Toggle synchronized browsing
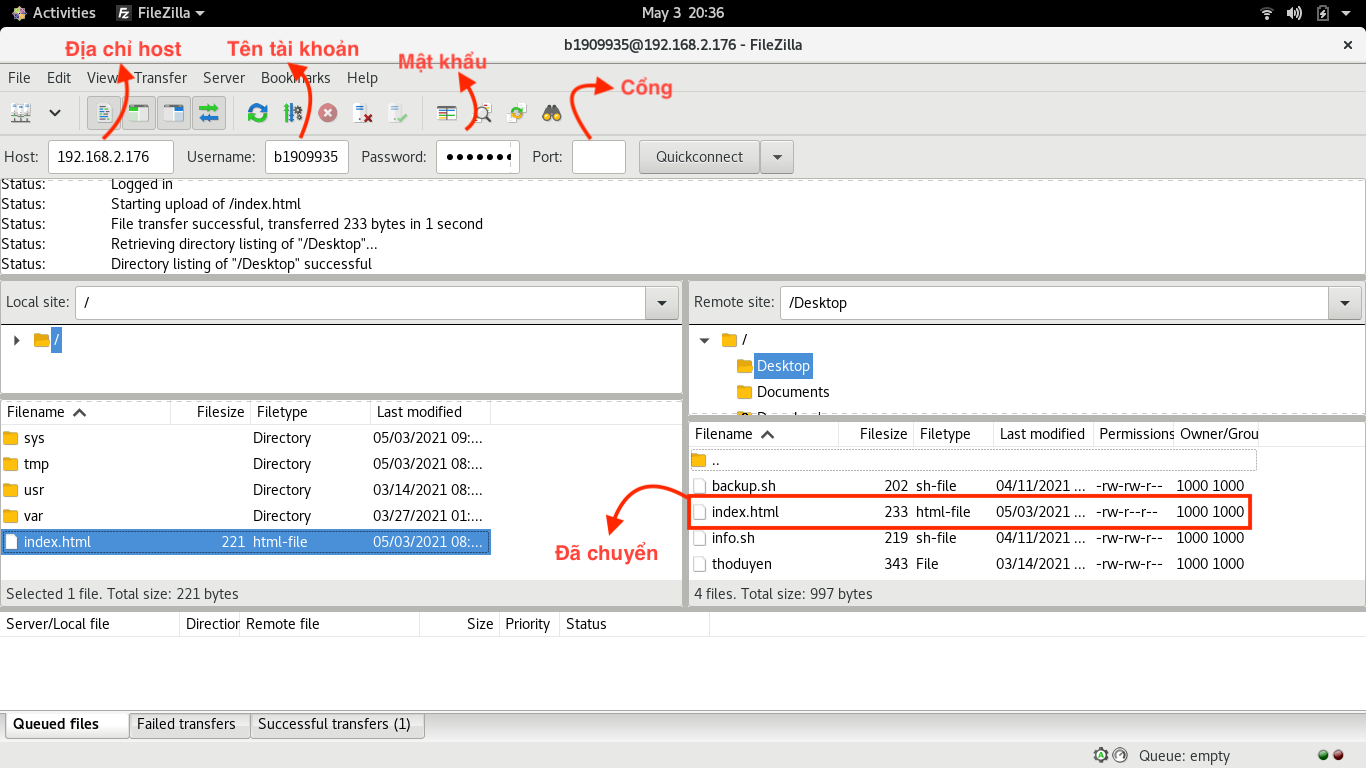This screenshot has width=1366, height=768. 517,113
